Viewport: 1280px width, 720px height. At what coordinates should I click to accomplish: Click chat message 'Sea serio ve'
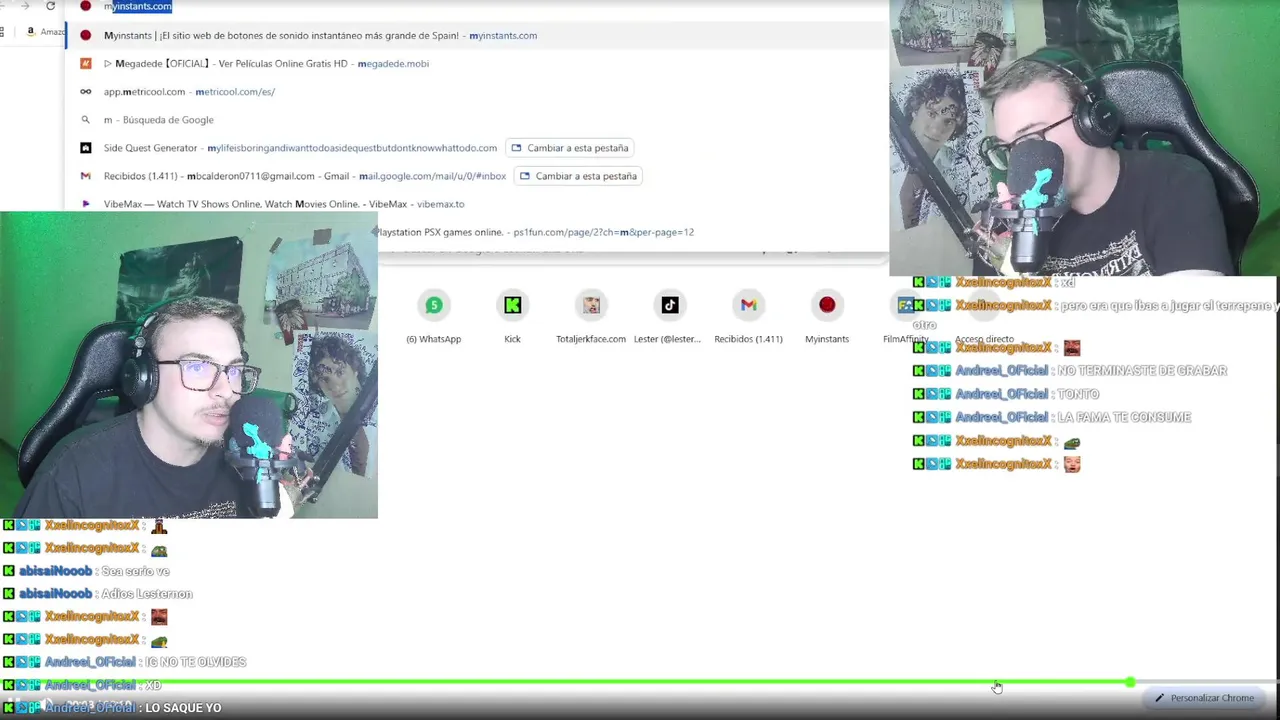tap(135, 571)
